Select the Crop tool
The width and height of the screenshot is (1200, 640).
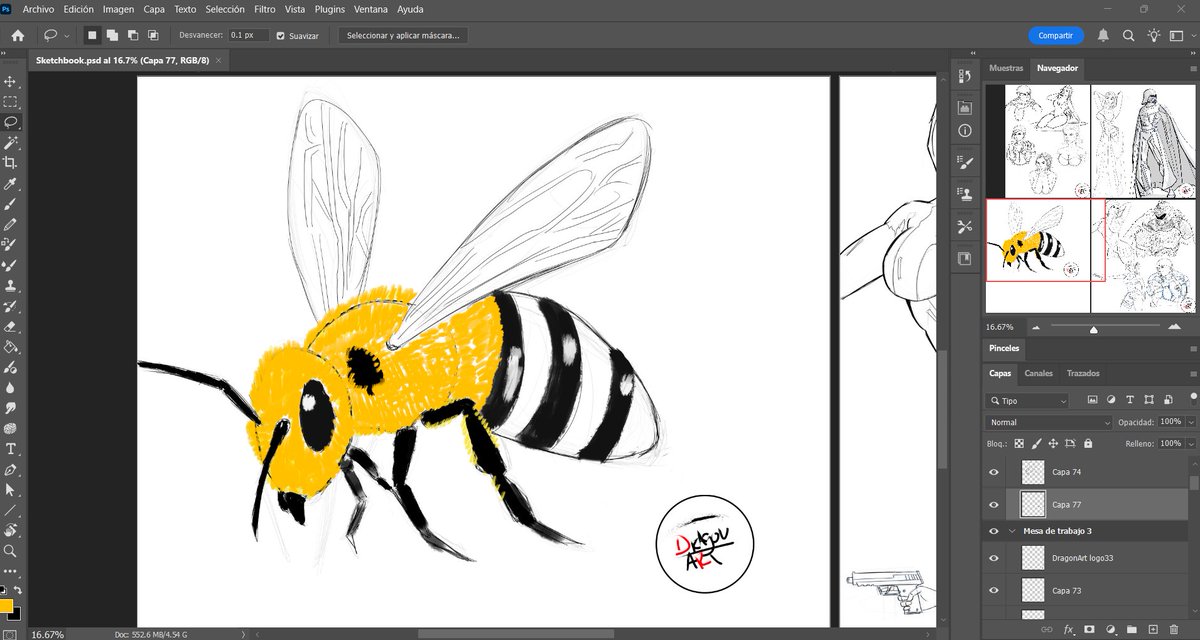point(10,162)
